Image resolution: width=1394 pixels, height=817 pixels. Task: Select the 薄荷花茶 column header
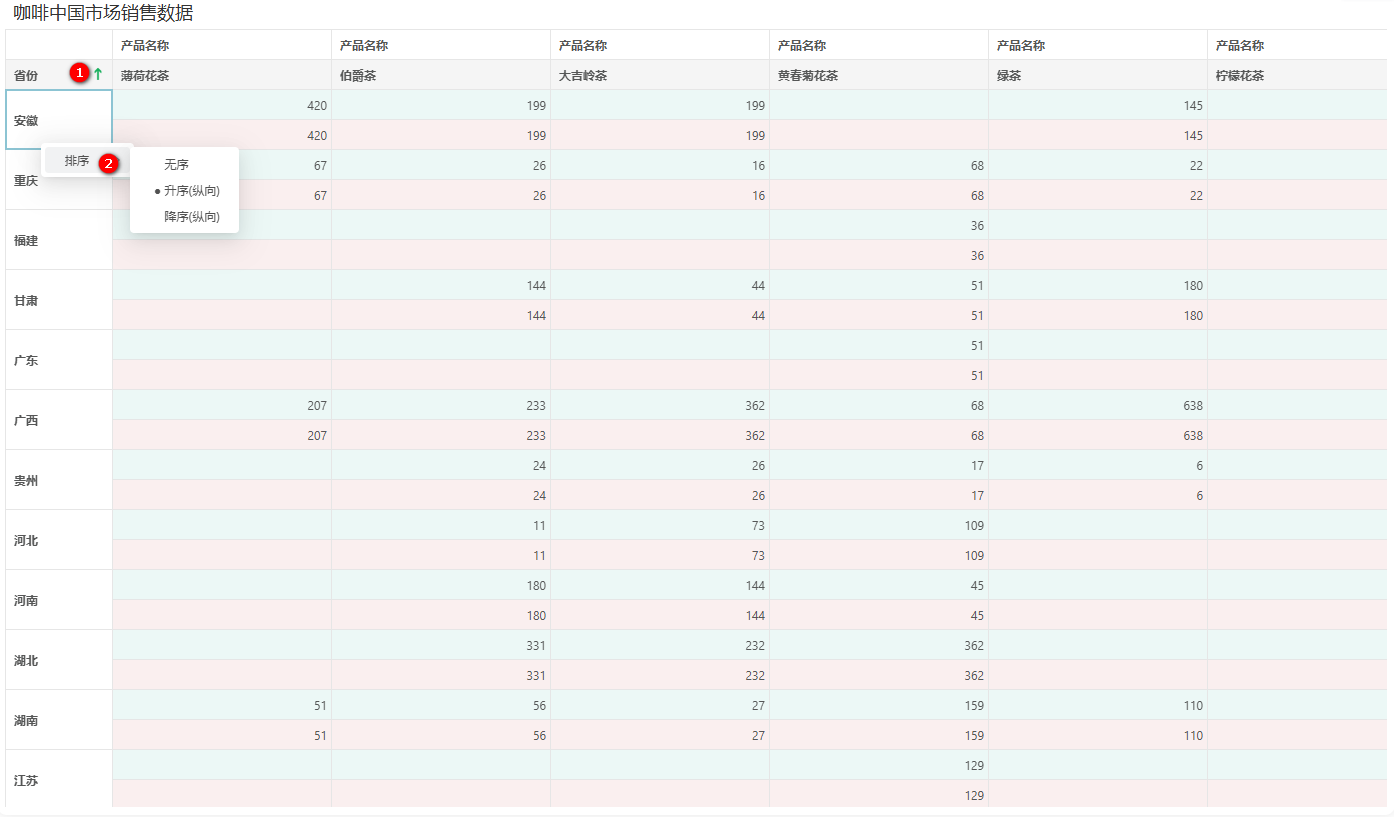click(x=222, y=75)
